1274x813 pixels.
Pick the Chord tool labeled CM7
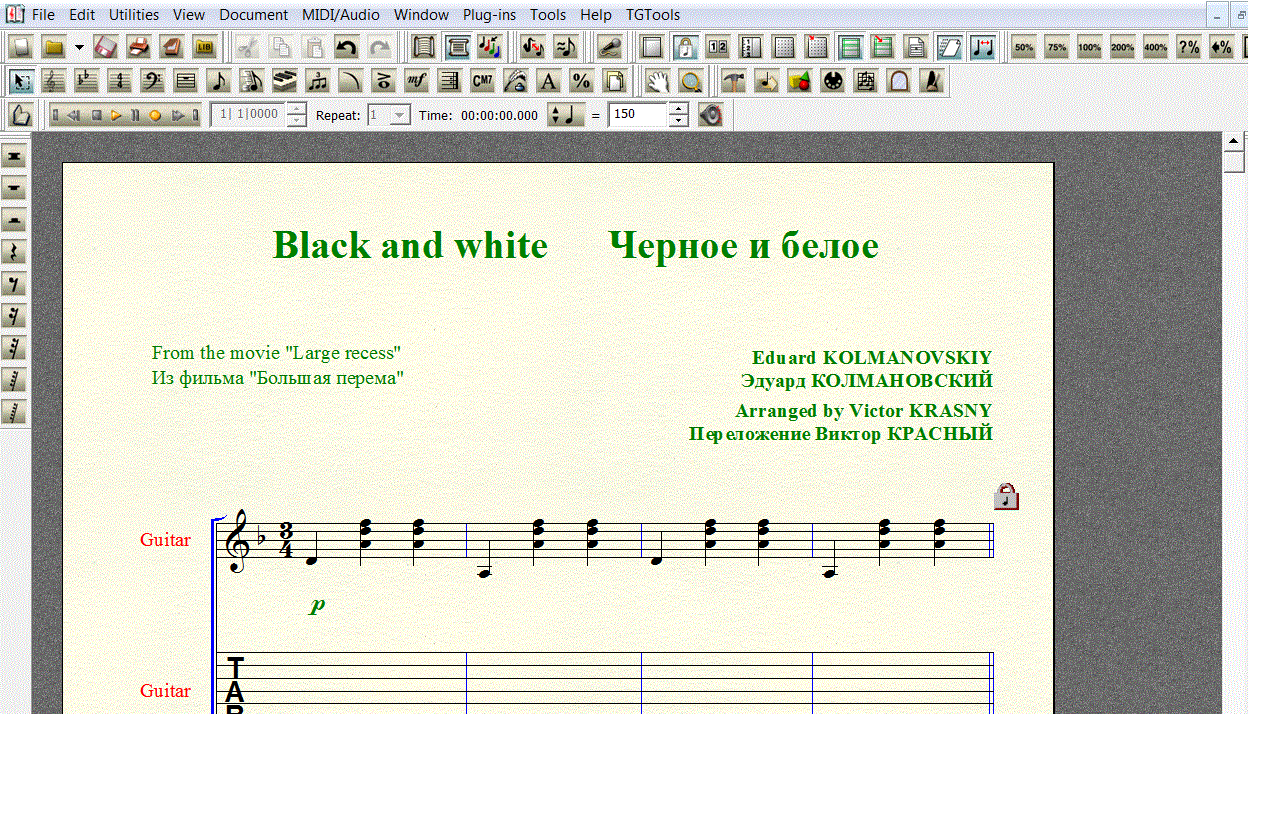[482, 81]
